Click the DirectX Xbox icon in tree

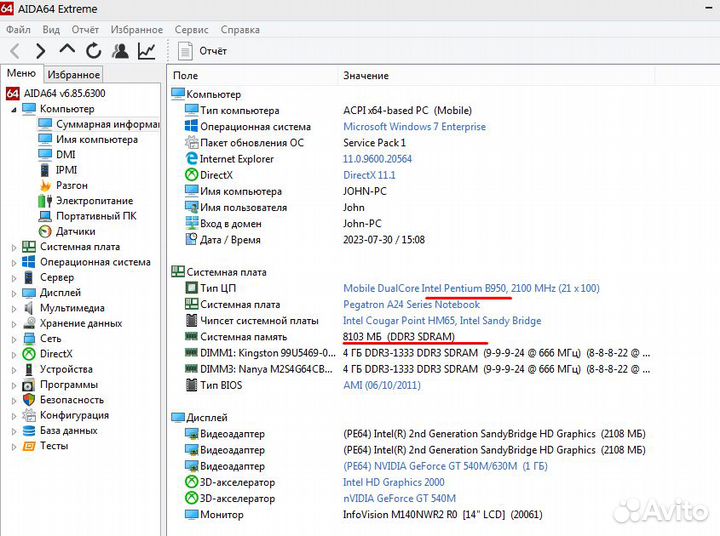[29, 354]
